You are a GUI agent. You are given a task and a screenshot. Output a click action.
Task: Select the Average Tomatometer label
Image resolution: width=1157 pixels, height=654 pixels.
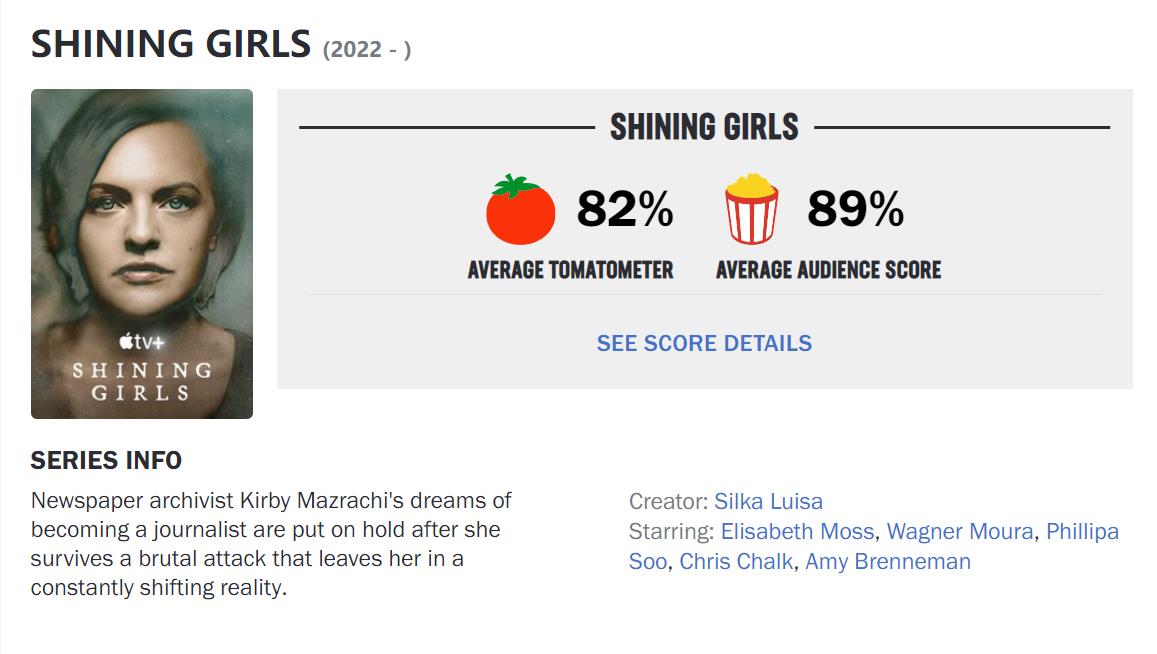570,269
